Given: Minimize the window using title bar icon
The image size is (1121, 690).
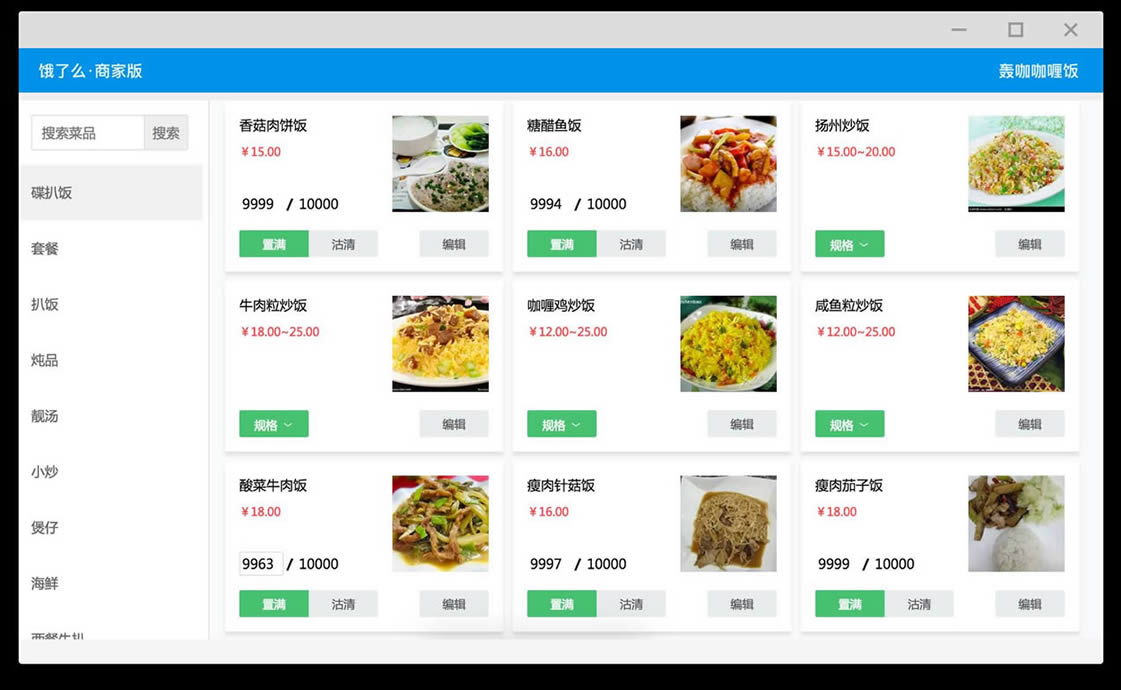Looking at the screenshot, I should click(x=959, y=29).
